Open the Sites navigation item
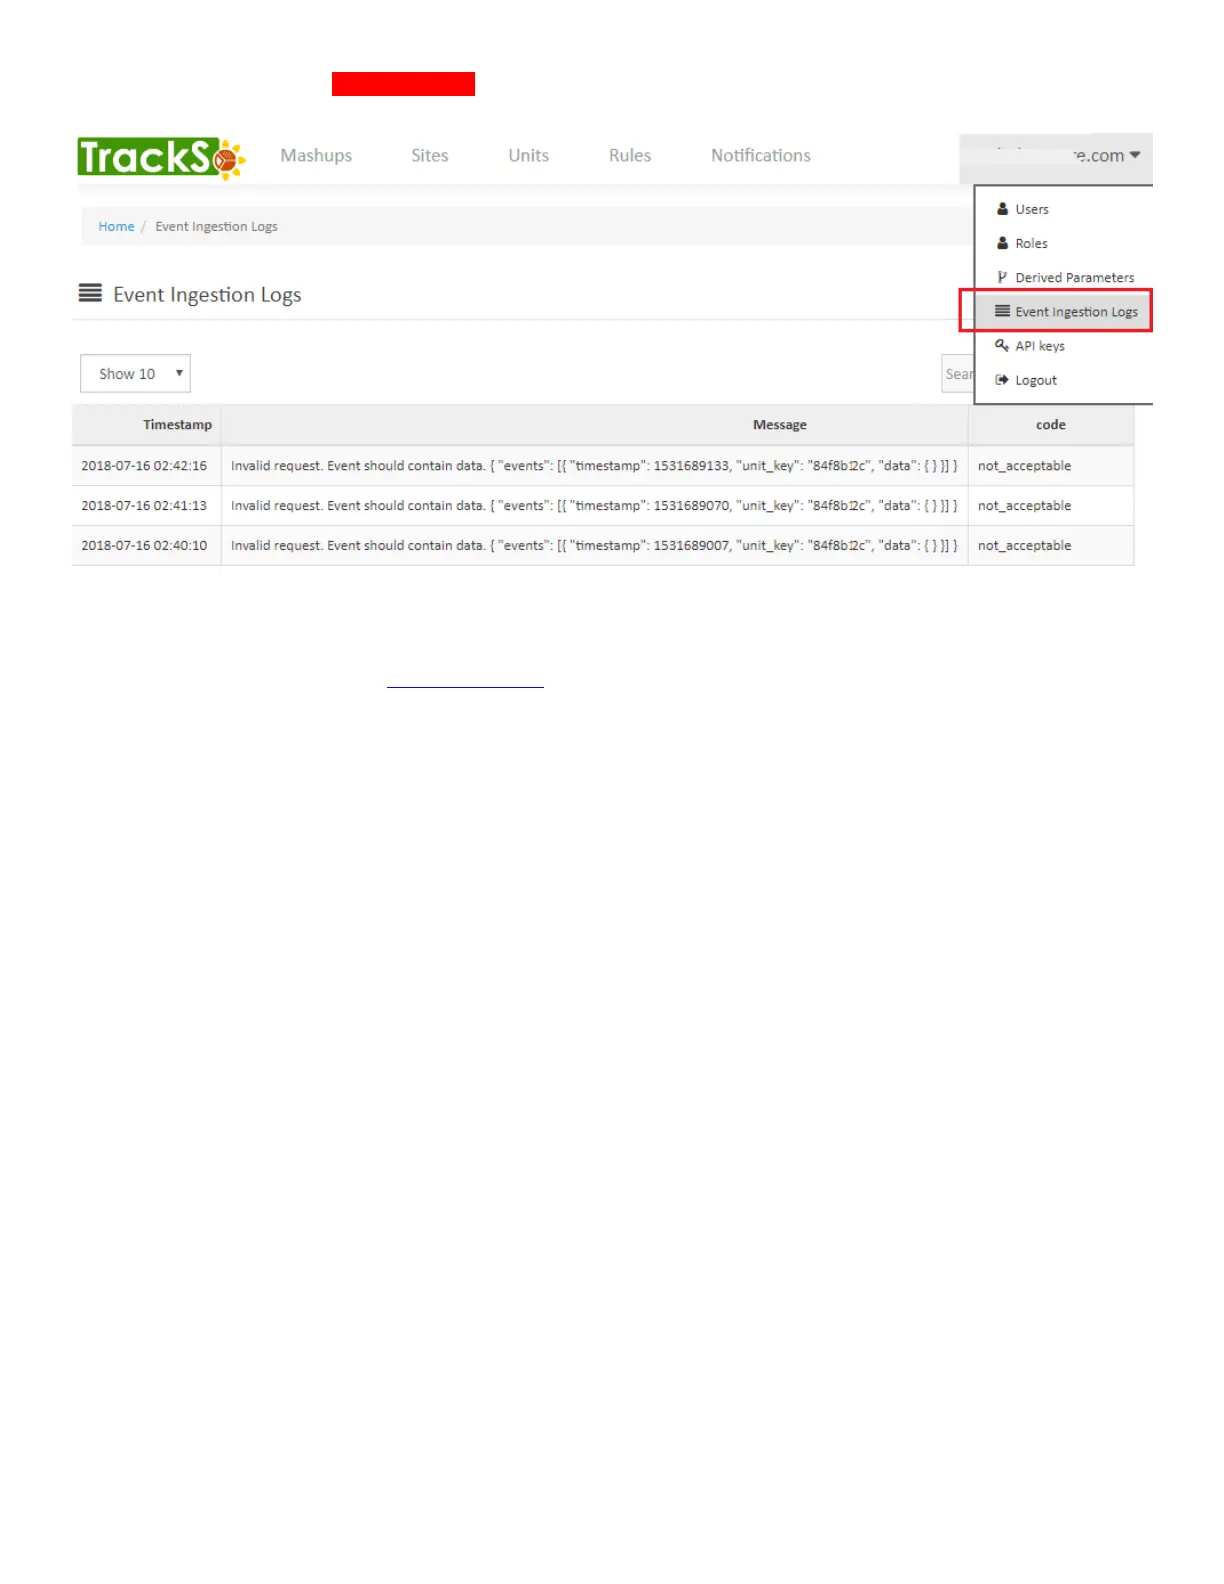This screenshot has height=1584, width=1224. pyautogui.click(x=430, y=155)
